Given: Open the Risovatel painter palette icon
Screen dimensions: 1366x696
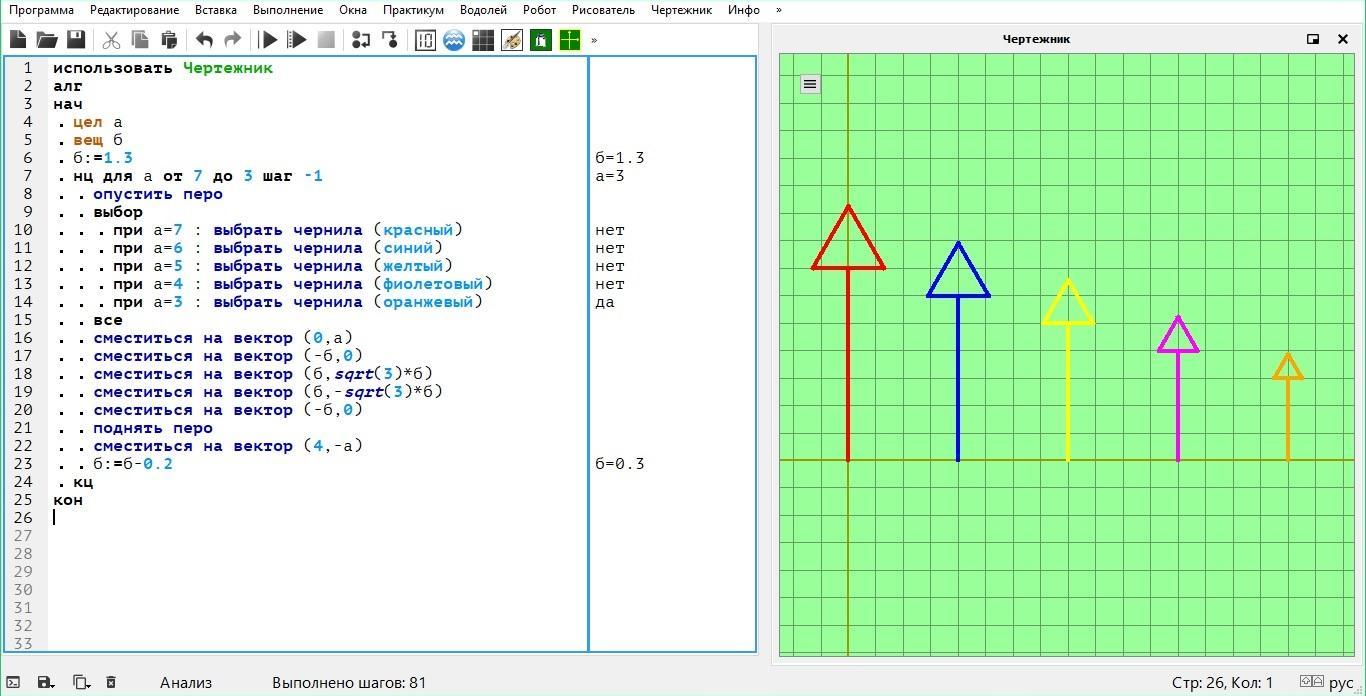Looking at the screenshot, I should point(512,40).
